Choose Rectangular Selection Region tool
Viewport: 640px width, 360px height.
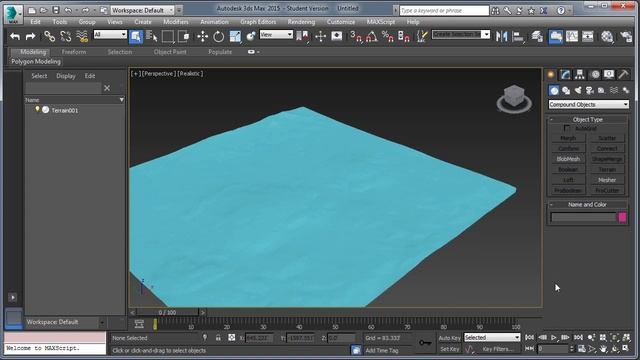[168, 36]
